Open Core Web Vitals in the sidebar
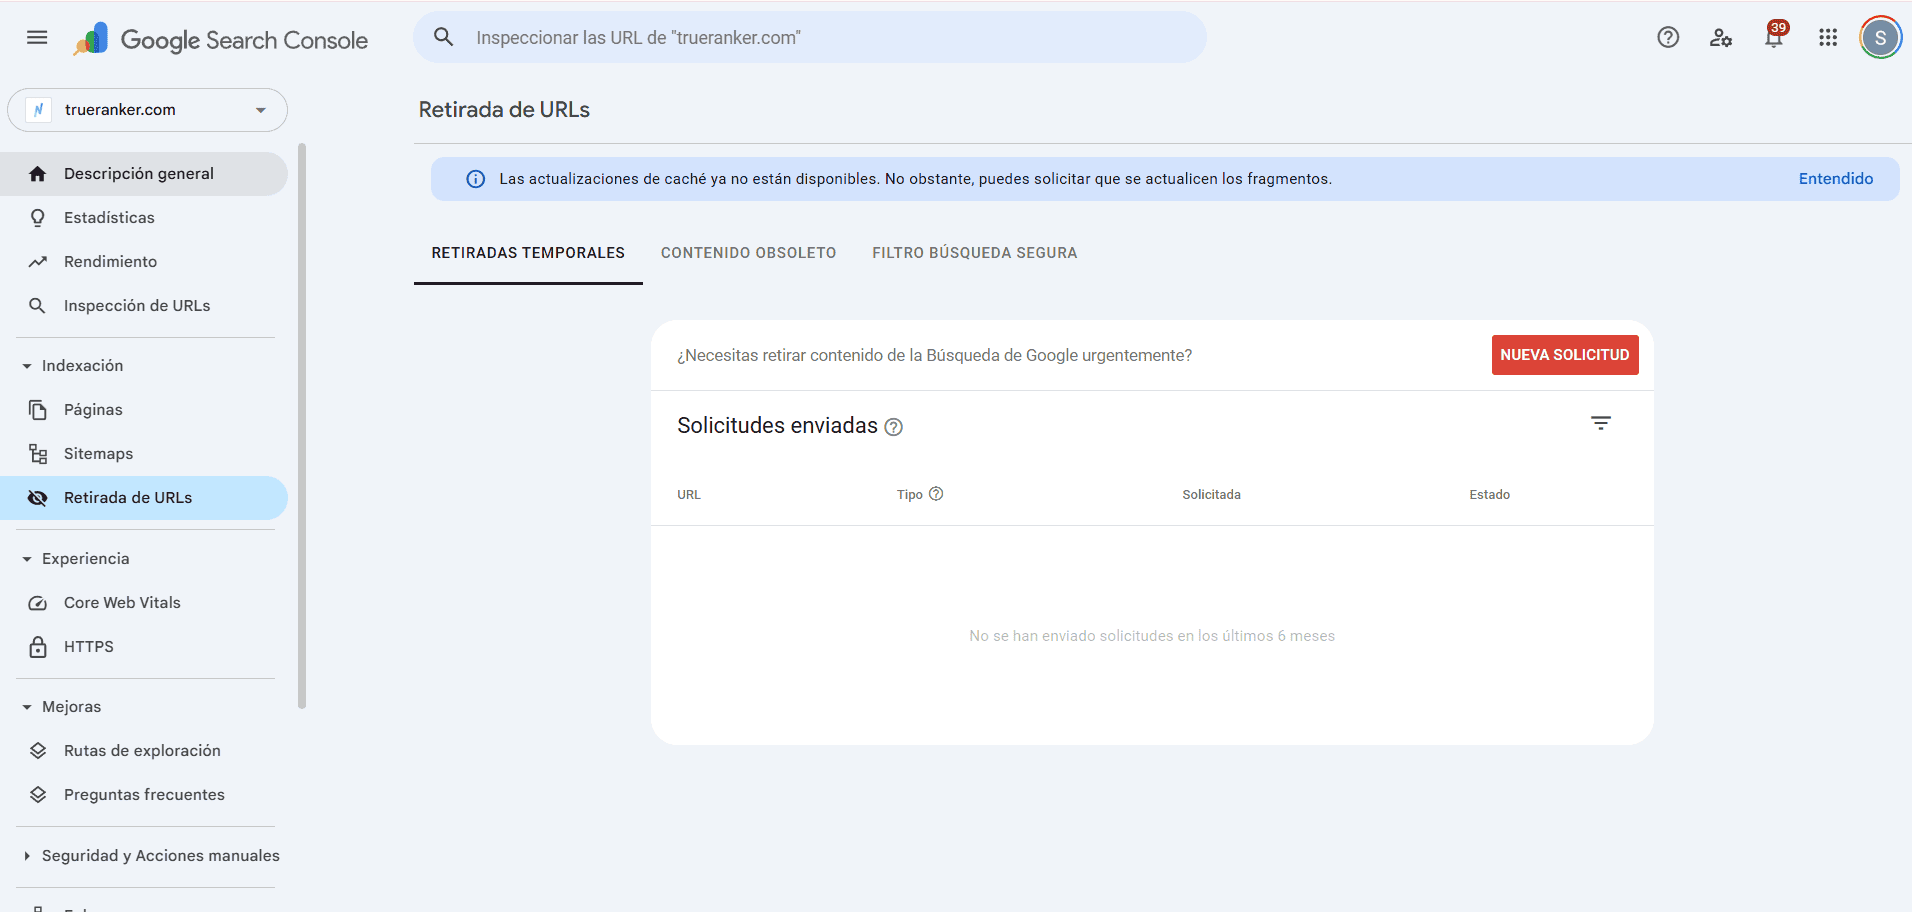Image resolution: width=1912 pixels, height=912 pixels. 122,603
